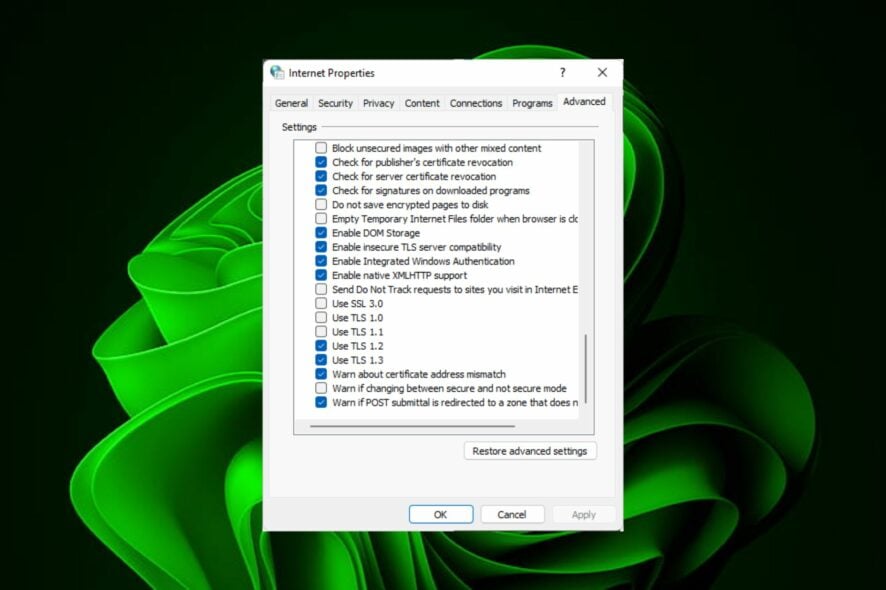886x590 pixels.
Task: Toggle Use TLS 1.3 off
Action: [322, 360]
